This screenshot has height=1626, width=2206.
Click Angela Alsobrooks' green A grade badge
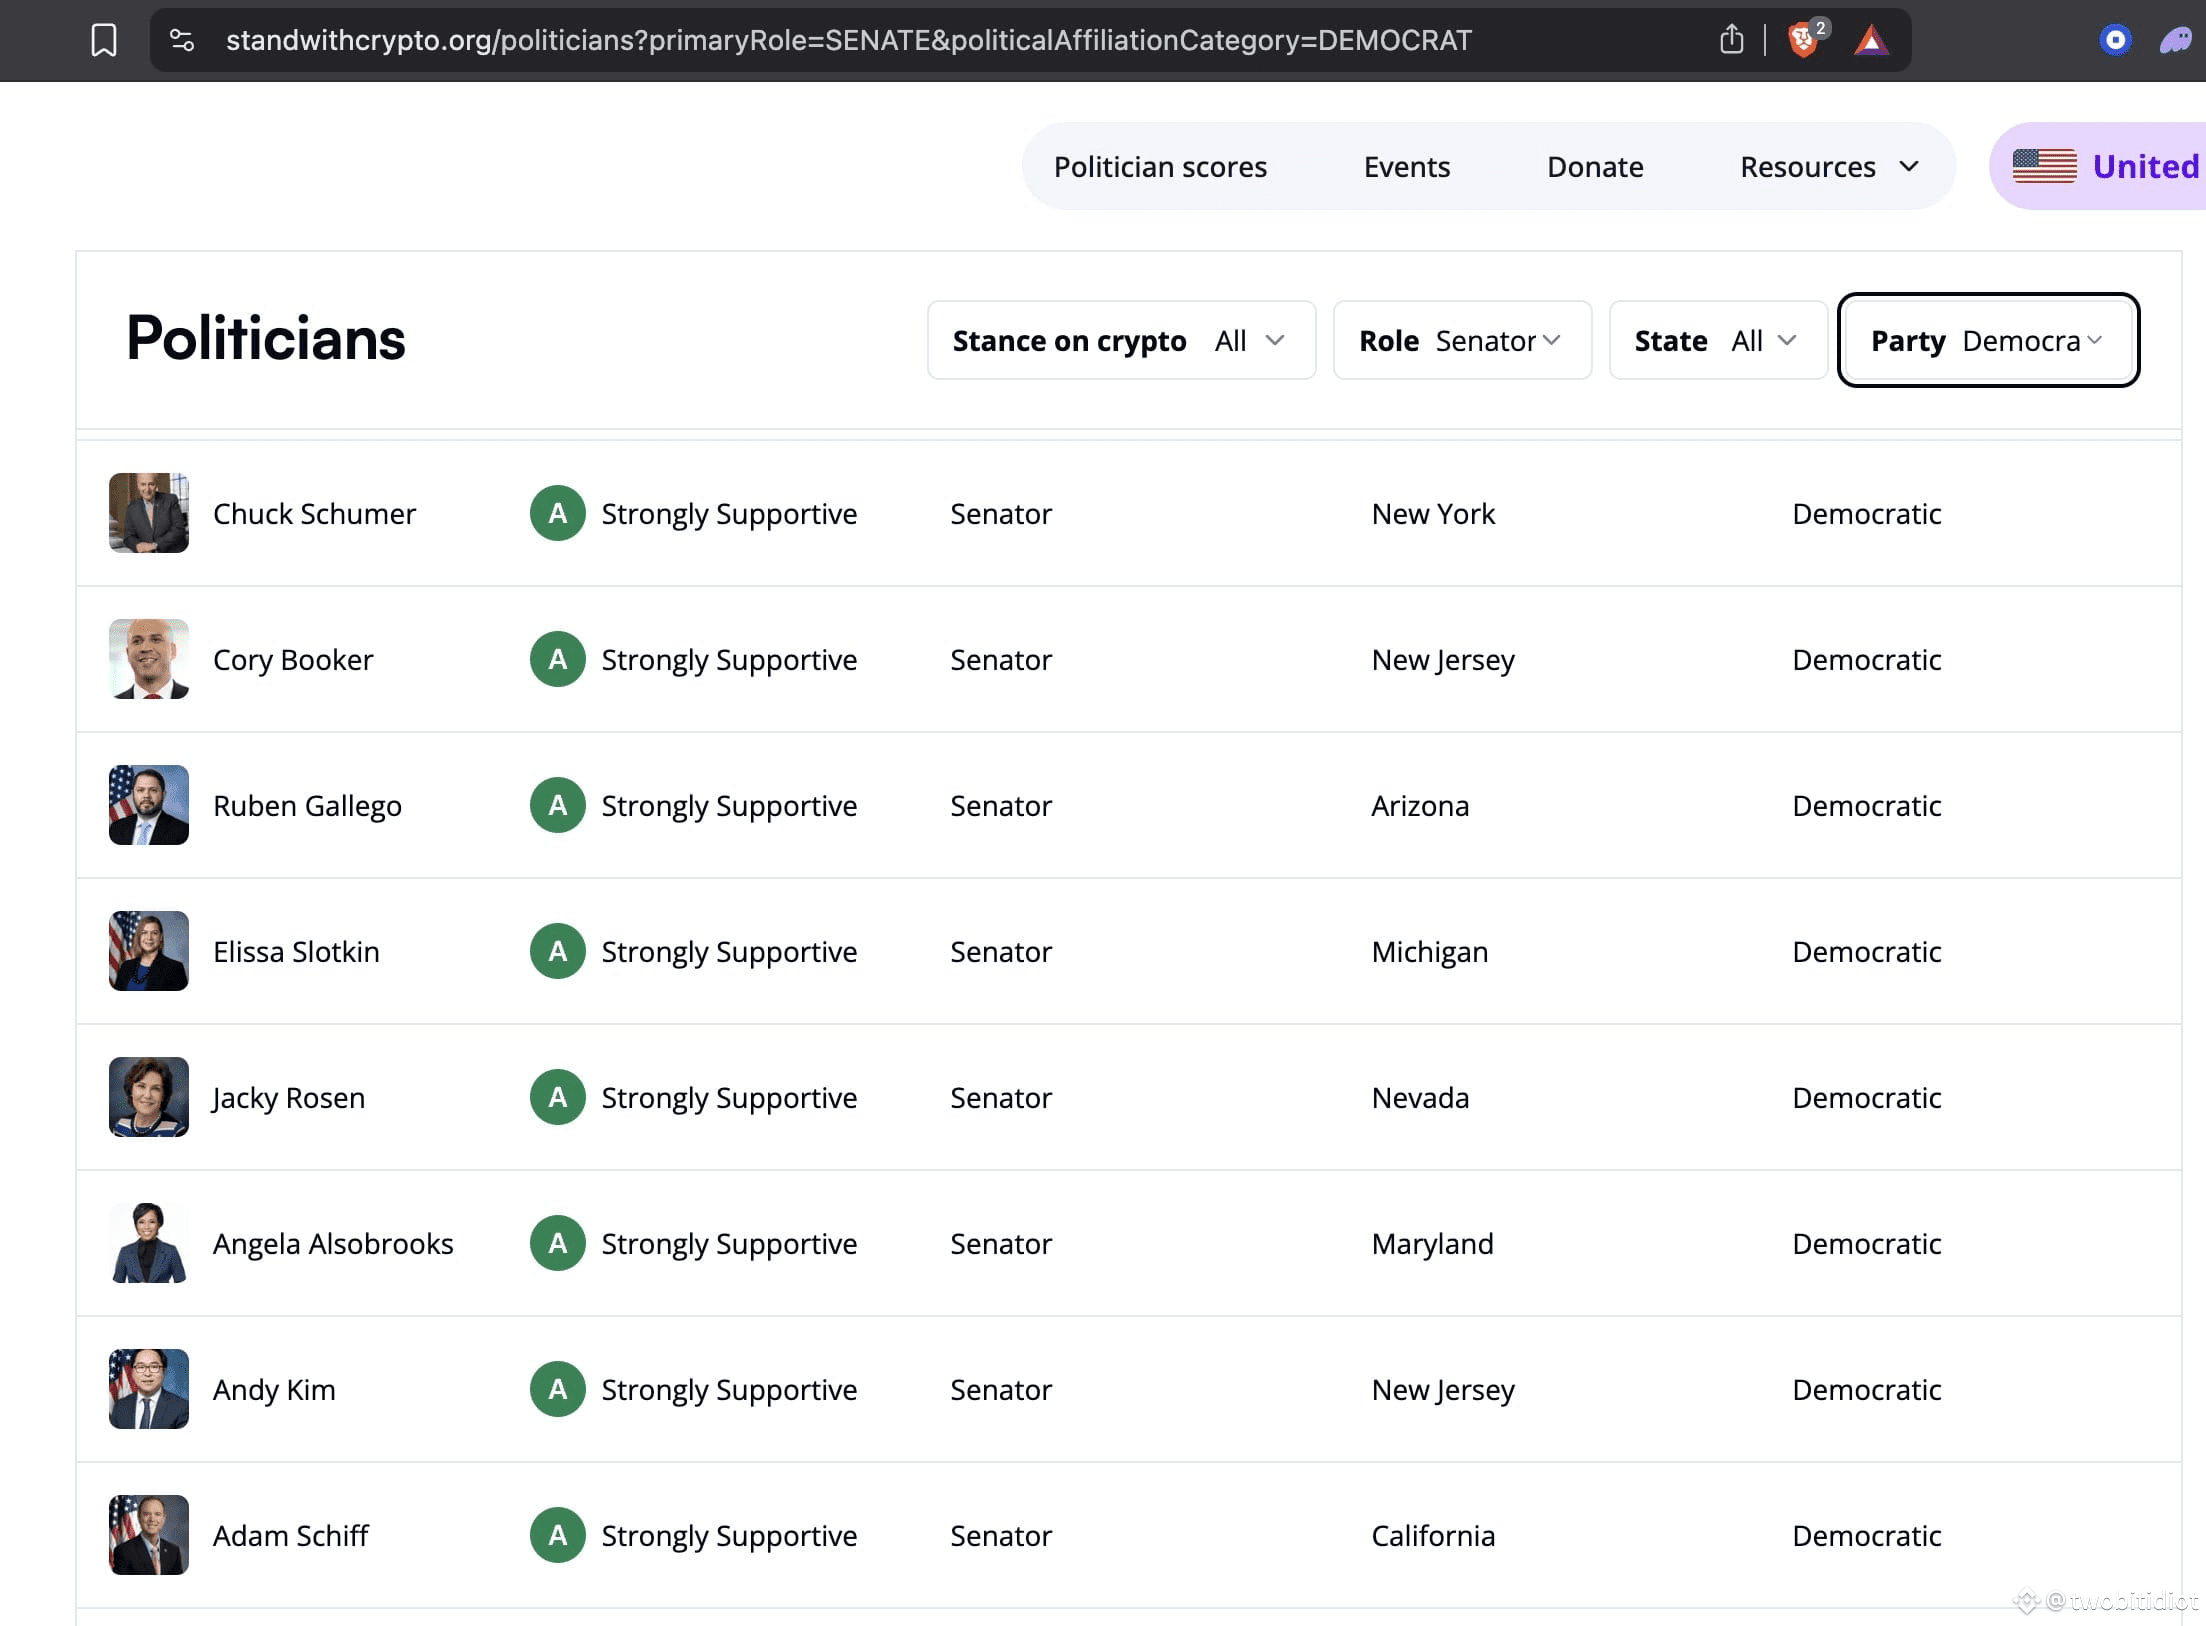tap(558, 1243)
